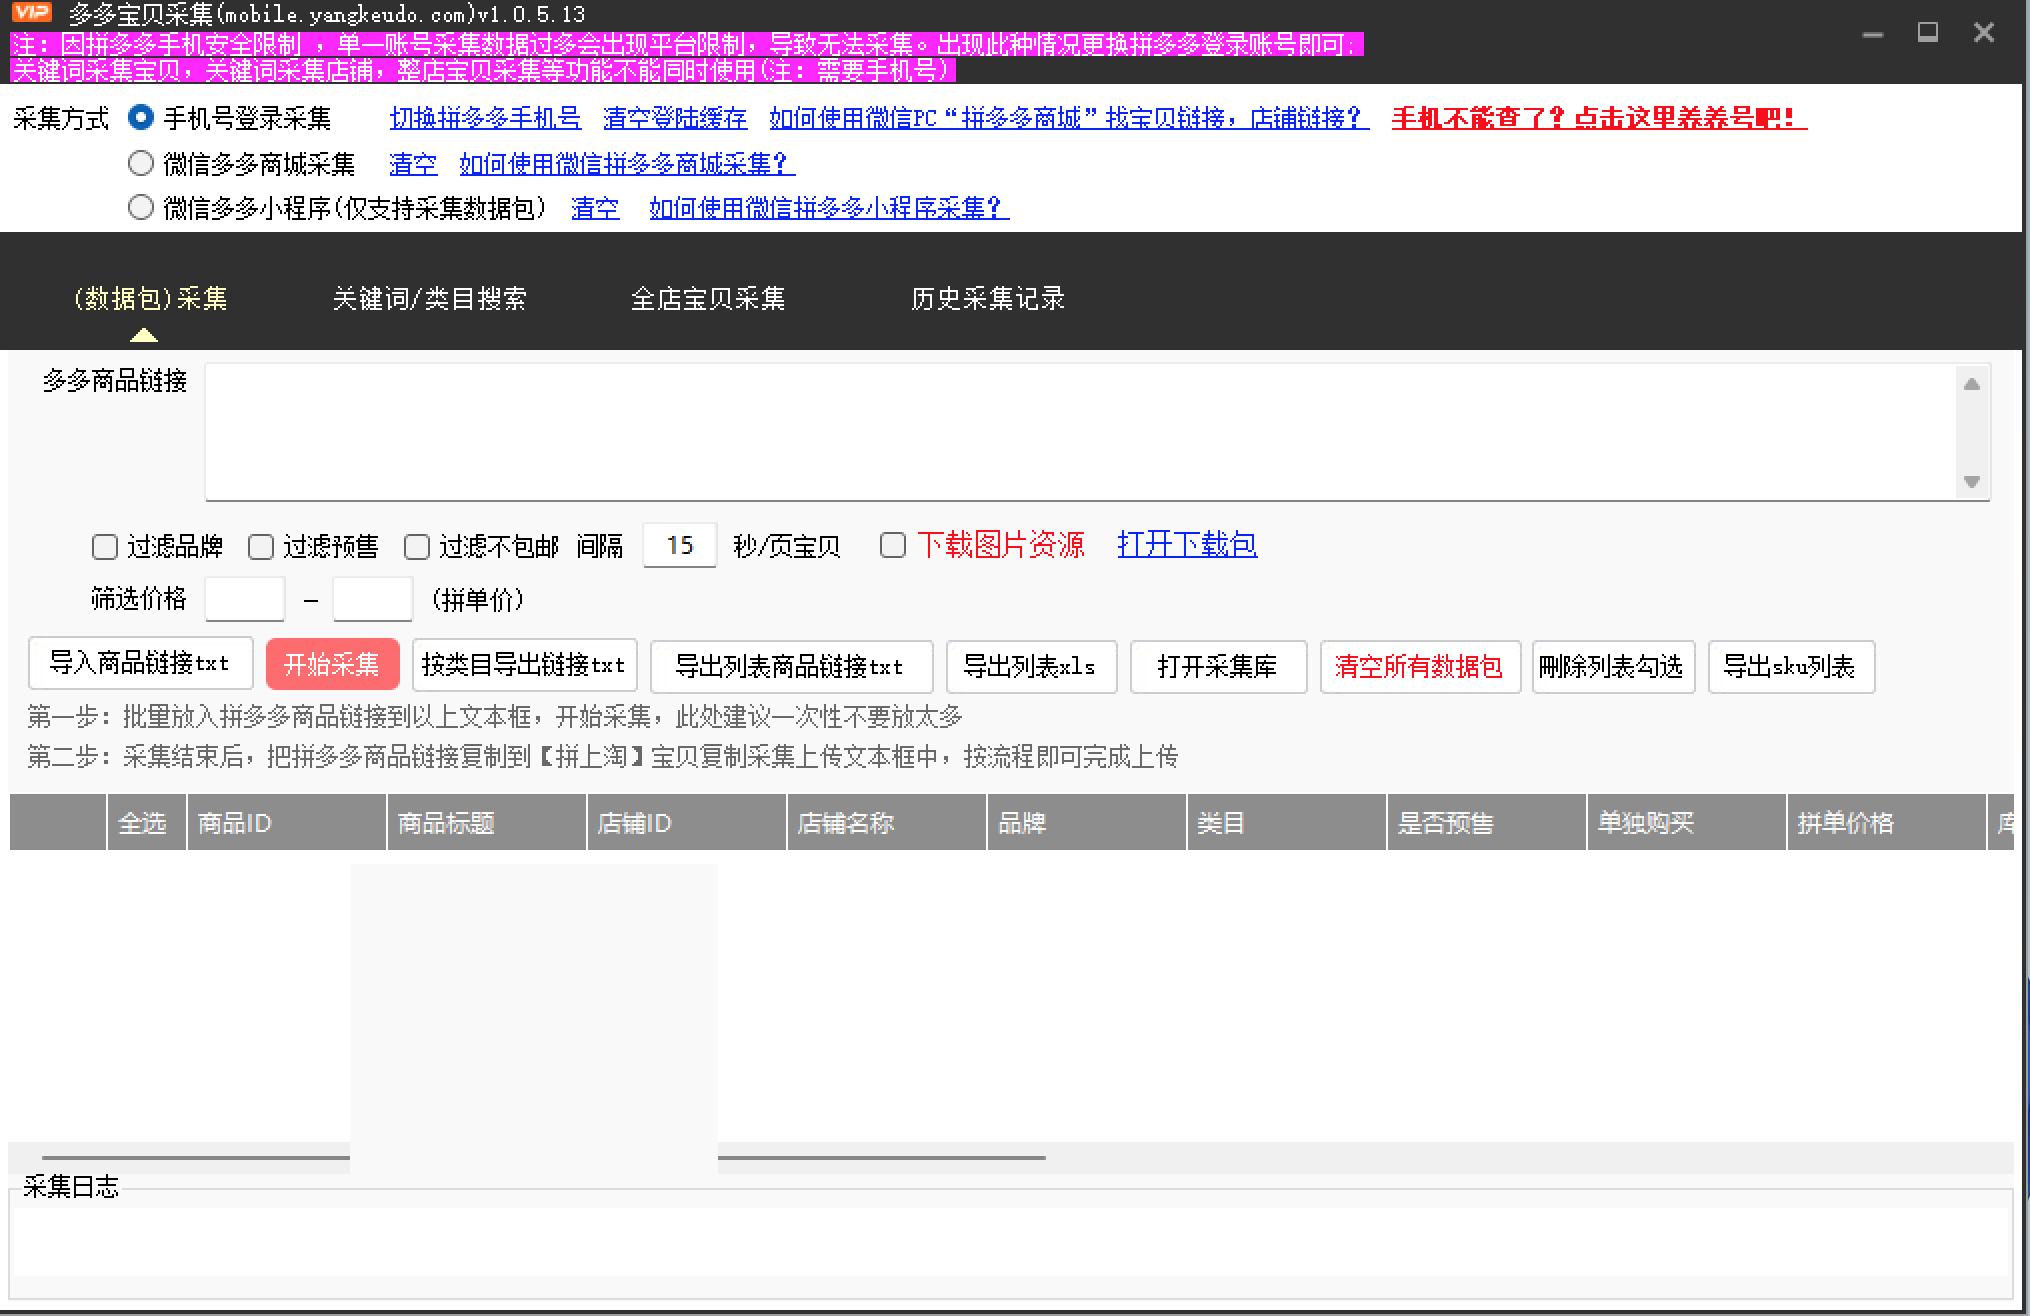This screenshot has height=1316, width=2030.
Task: Click red 手机不能查了 link
Action: 1599,118
